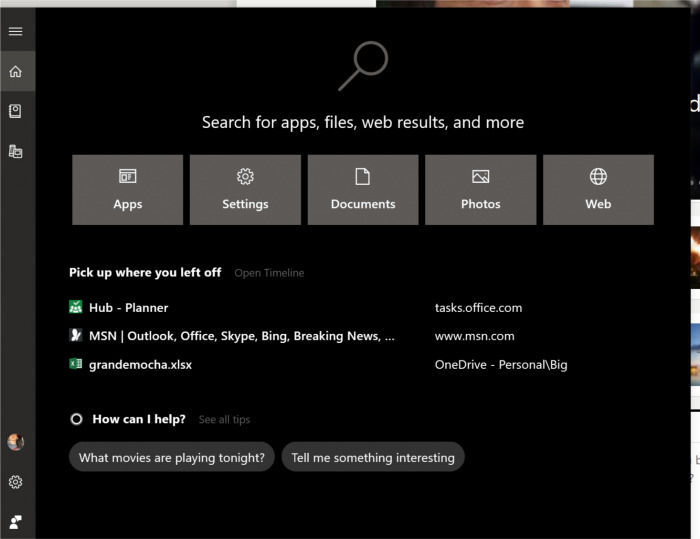Click the Cortana circle icon
The width and height of the screenshot is (700, 539).
[x=76, y=419]
